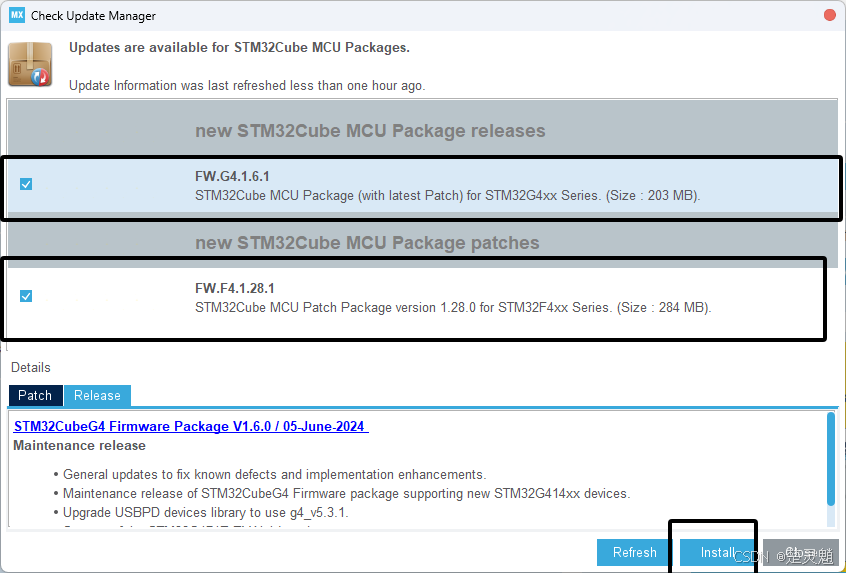Click the 'Upgrade USBPD devices library' bullet

click(206, 513)
